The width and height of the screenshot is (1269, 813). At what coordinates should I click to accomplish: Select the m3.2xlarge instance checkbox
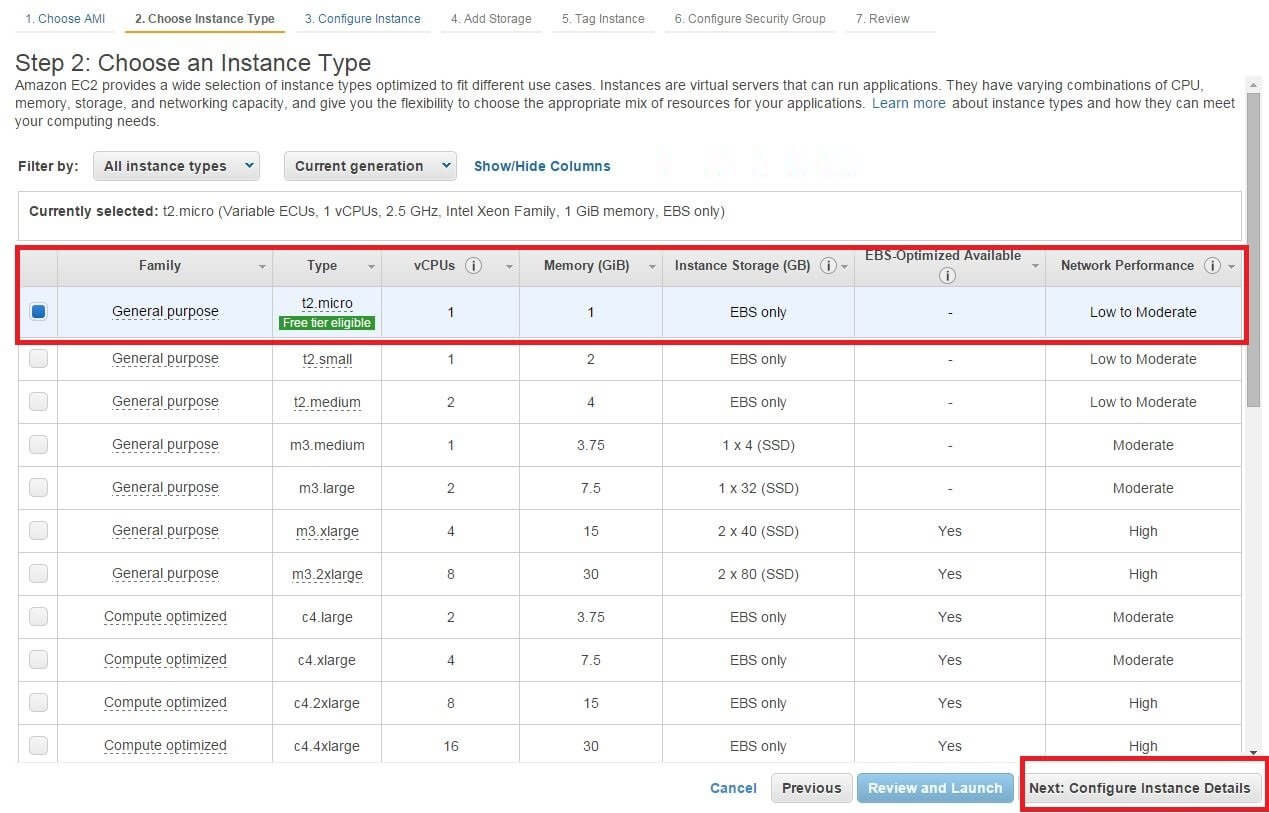pos(38,573)
